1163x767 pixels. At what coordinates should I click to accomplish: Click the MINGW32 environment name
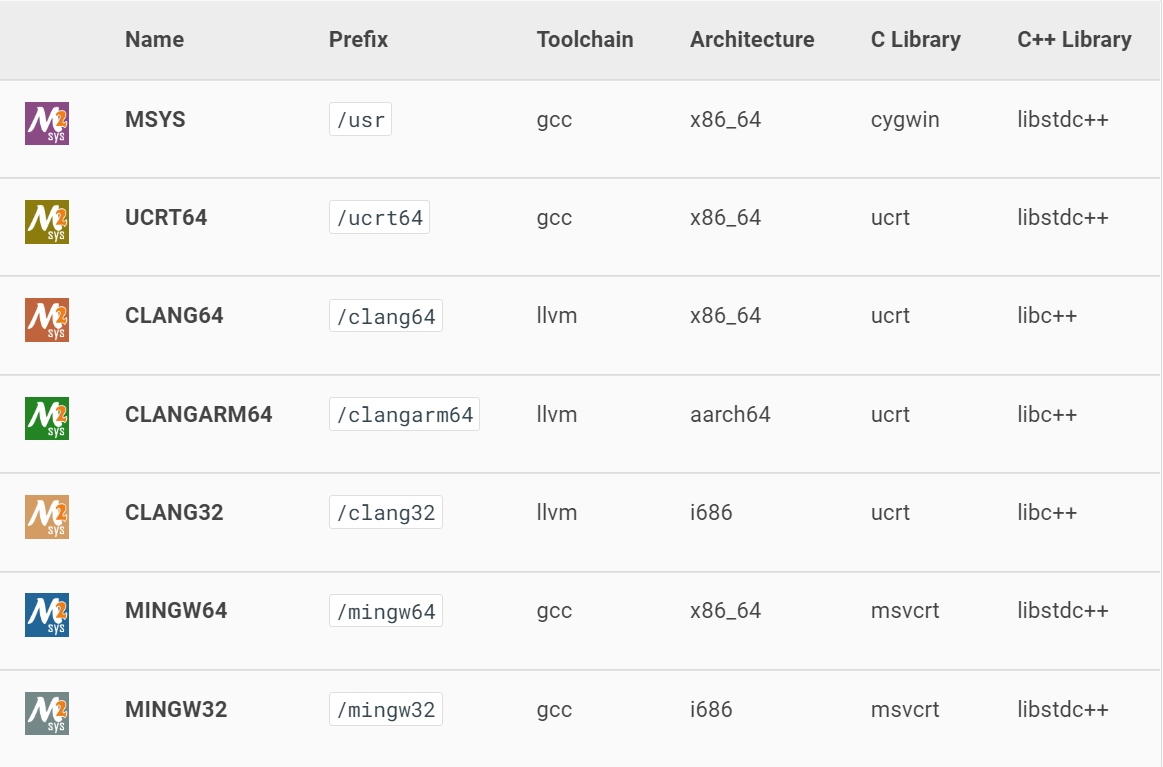click(176, 709)
